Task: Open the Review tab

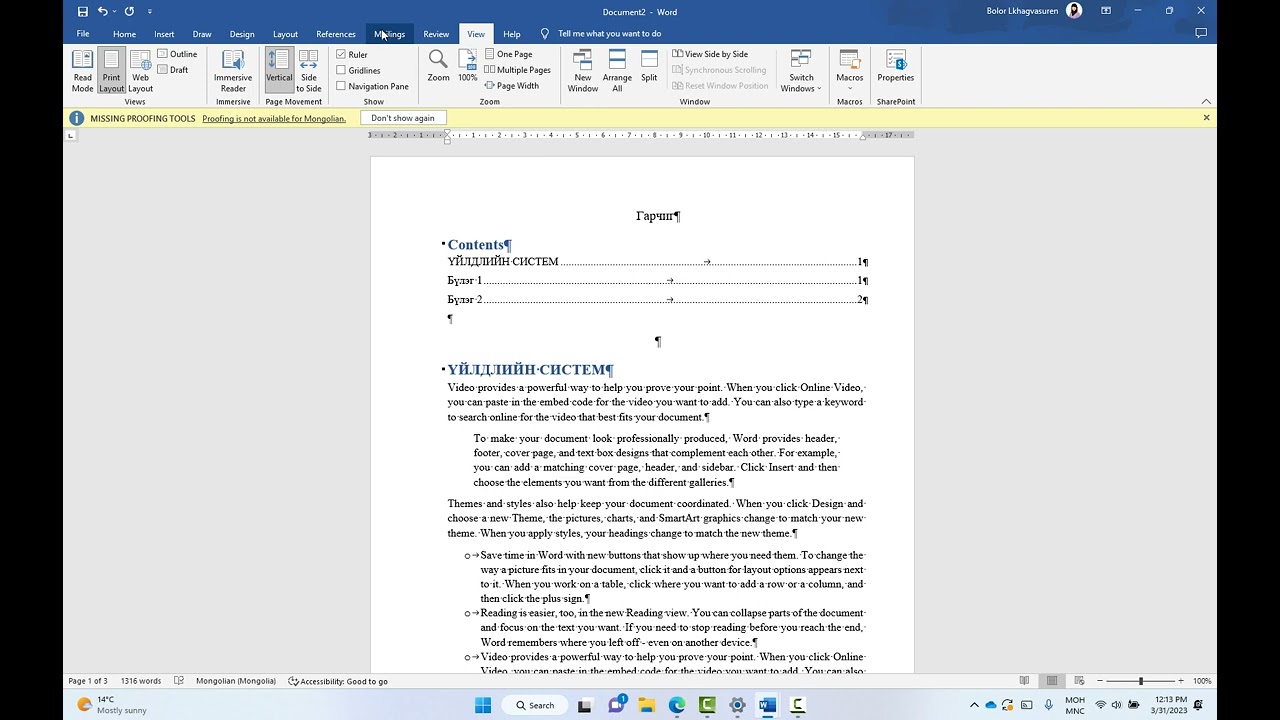Action: click(436, 34)
